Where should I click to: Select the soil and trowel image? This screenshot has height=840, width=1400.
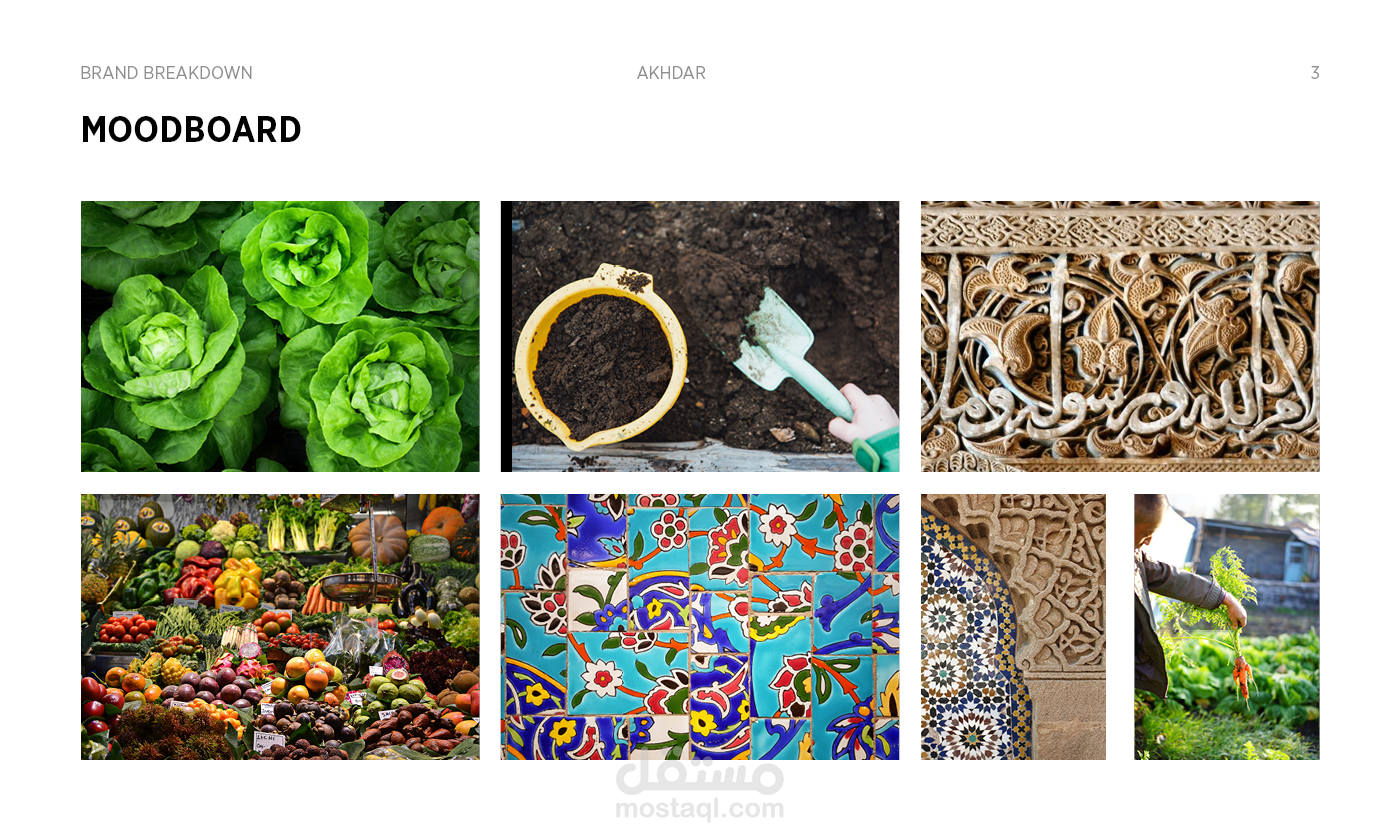[700, 336]
